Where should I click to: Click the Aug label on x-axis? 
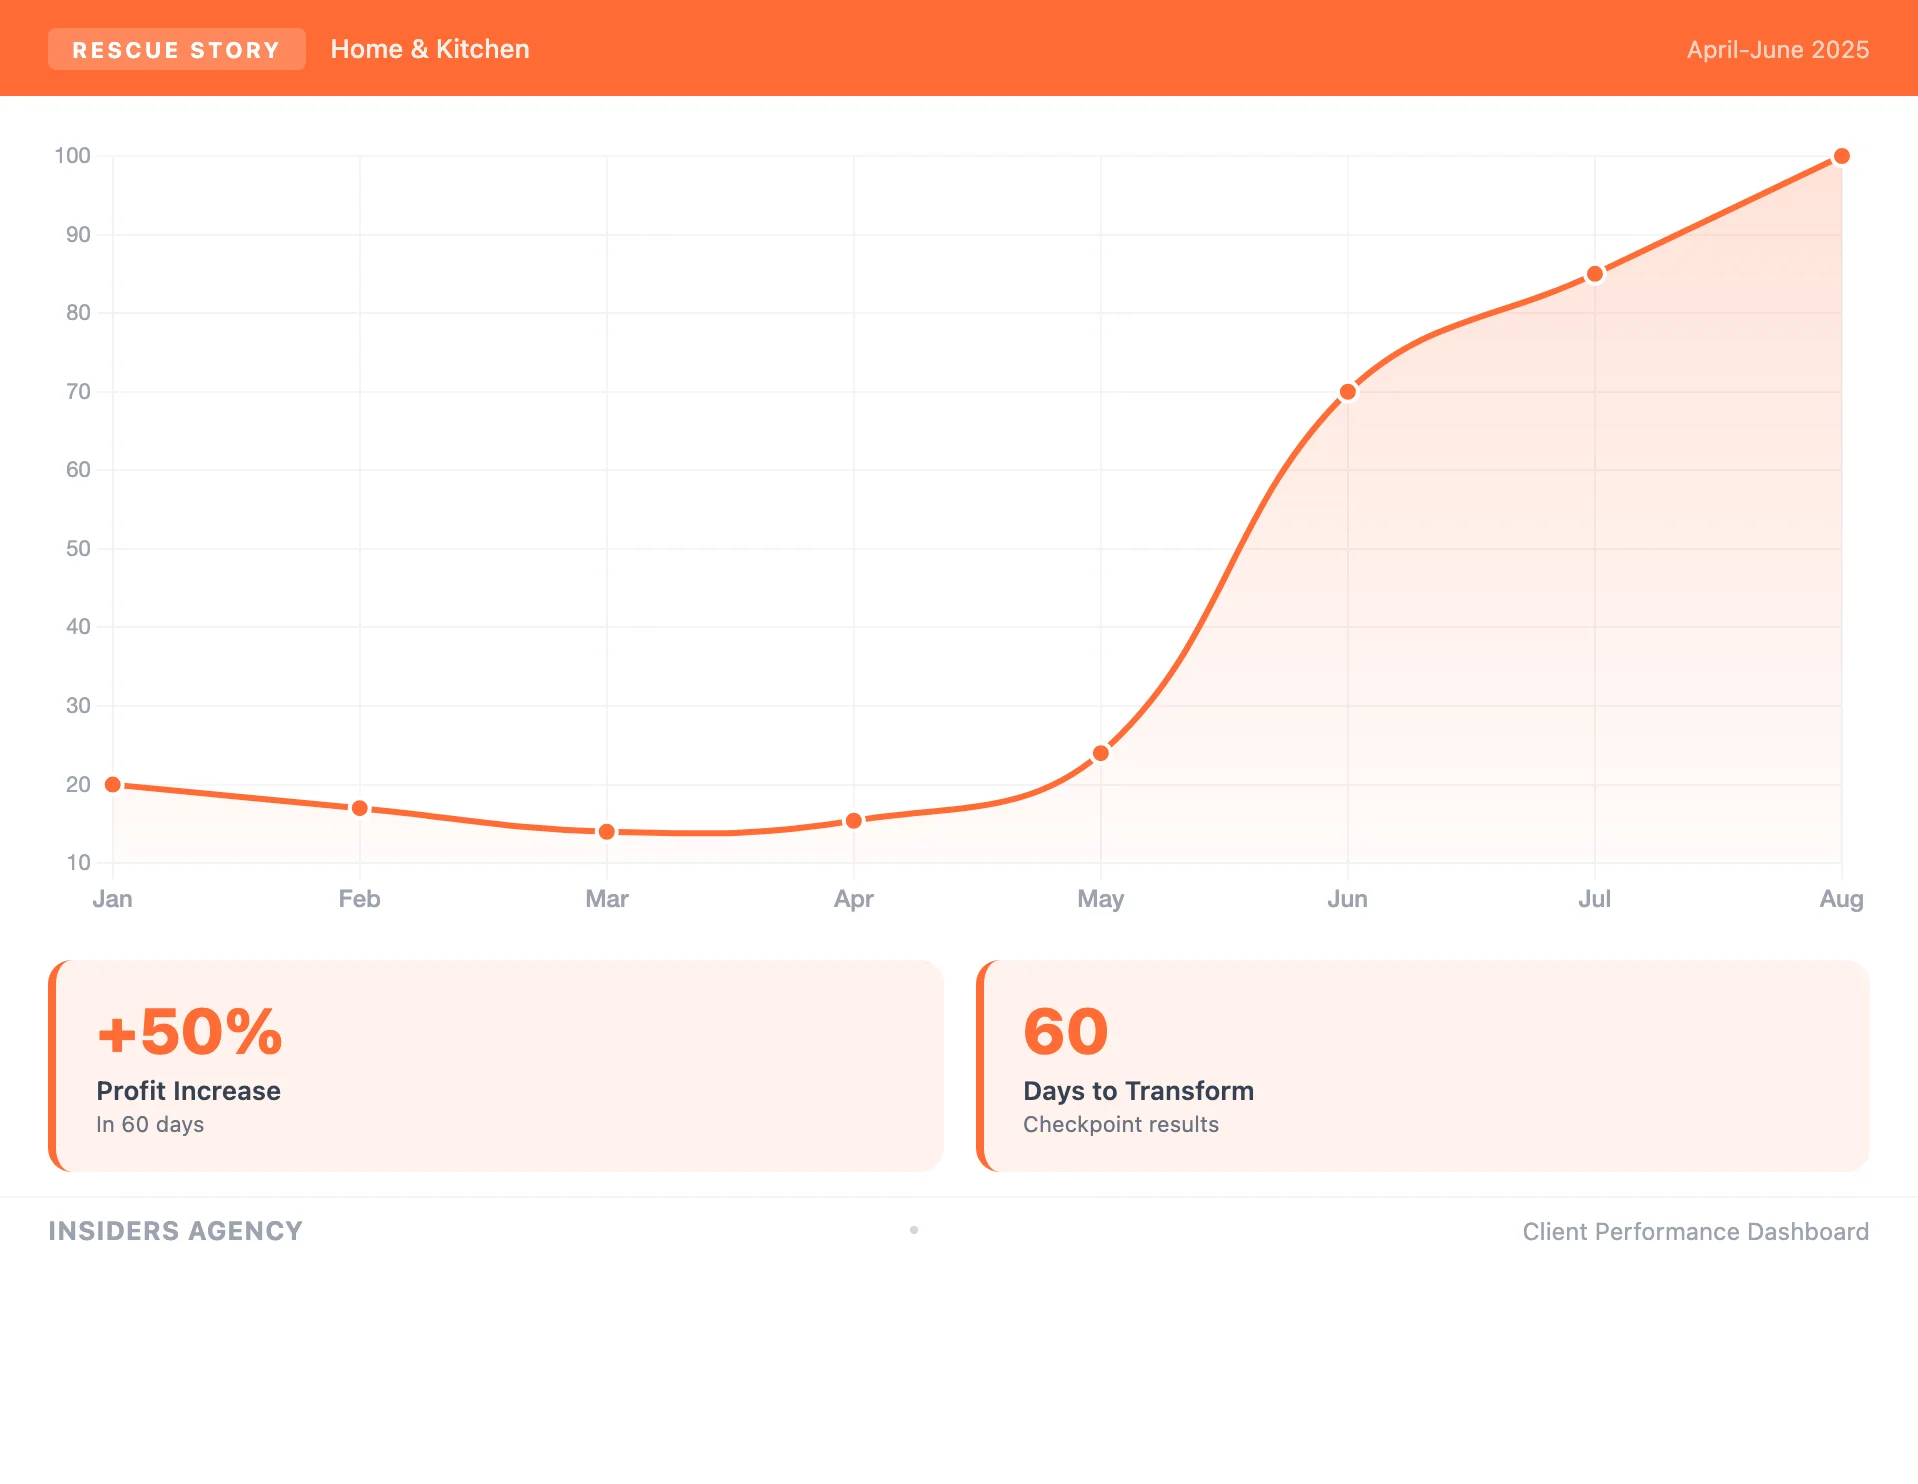tap(1841, 899)
